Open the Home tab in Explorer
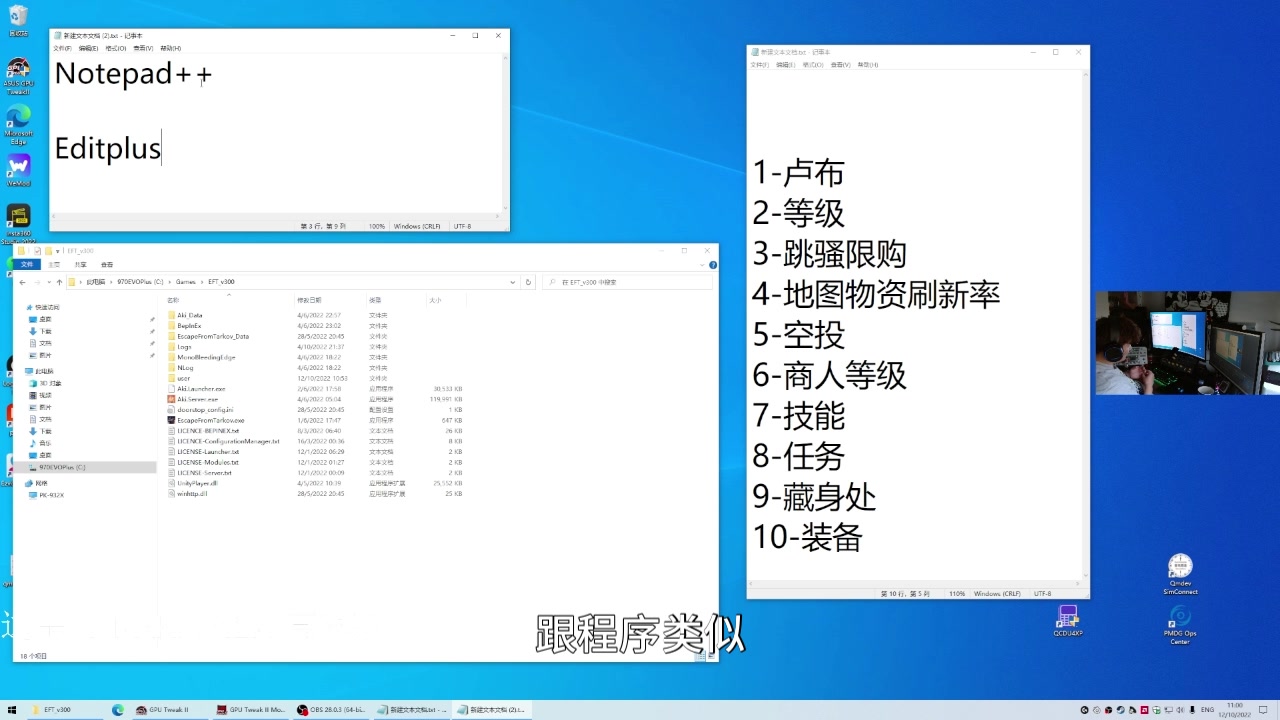1280x720 pixels. [x=54, y=265]
